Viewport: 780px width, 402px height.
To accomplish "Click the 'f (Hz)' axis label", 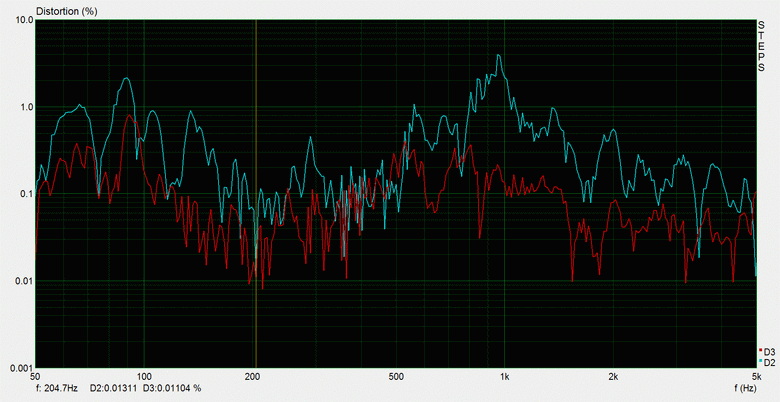I will [745, 388].
